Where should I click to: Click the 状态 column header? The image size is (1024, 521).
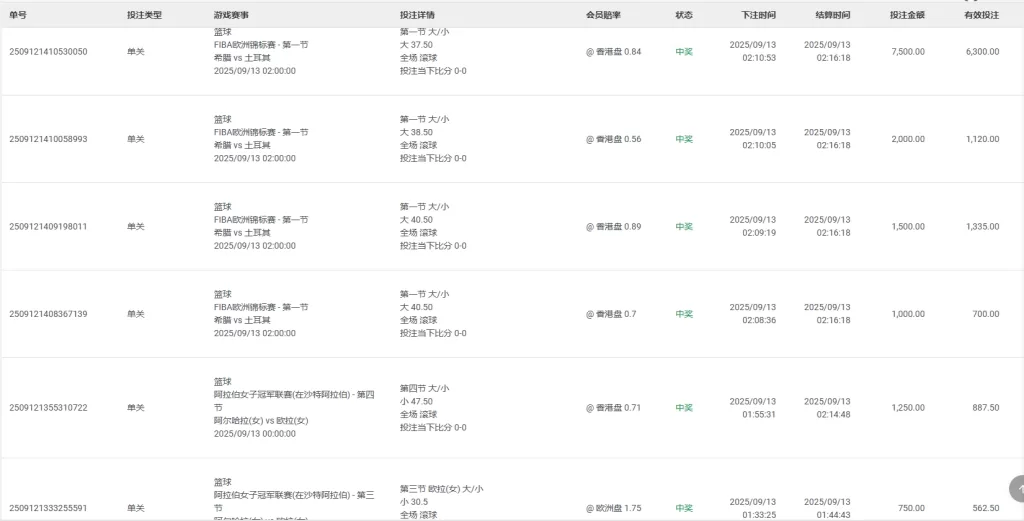click(x=684, y=15)
